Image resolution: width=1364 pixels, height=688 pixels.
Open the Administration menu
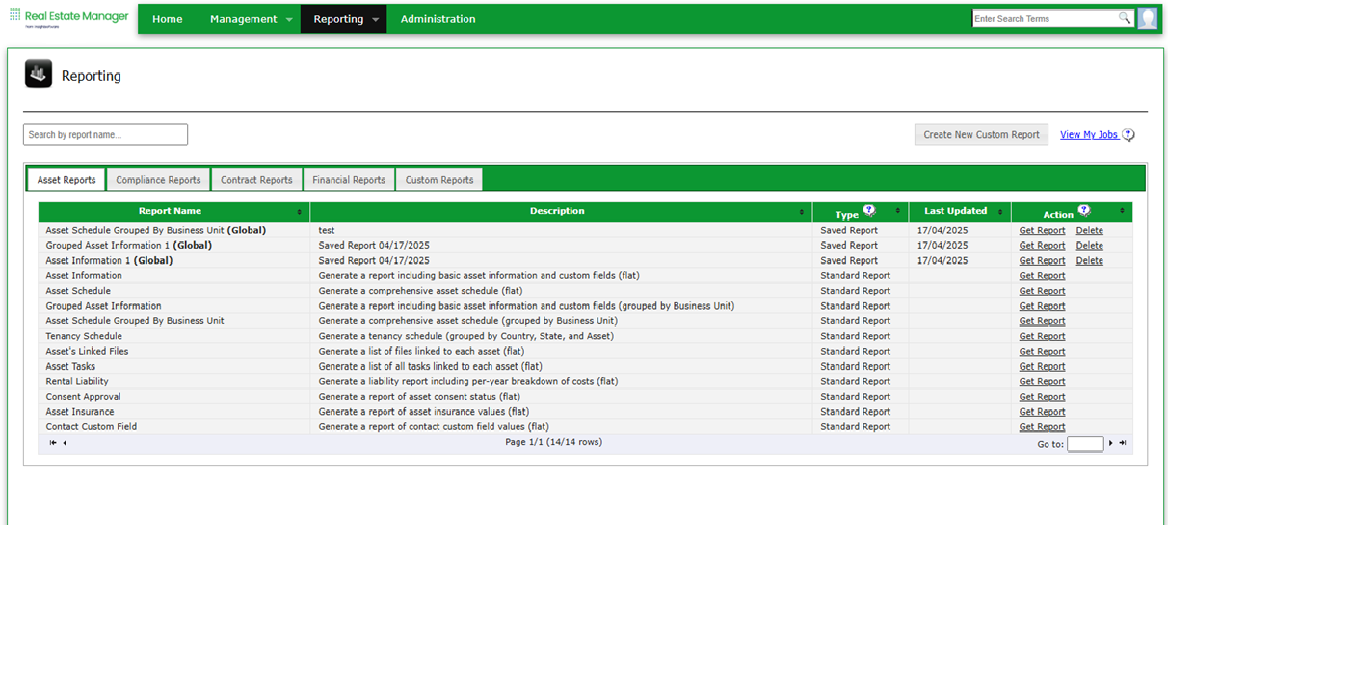click(x=438, y=19)
